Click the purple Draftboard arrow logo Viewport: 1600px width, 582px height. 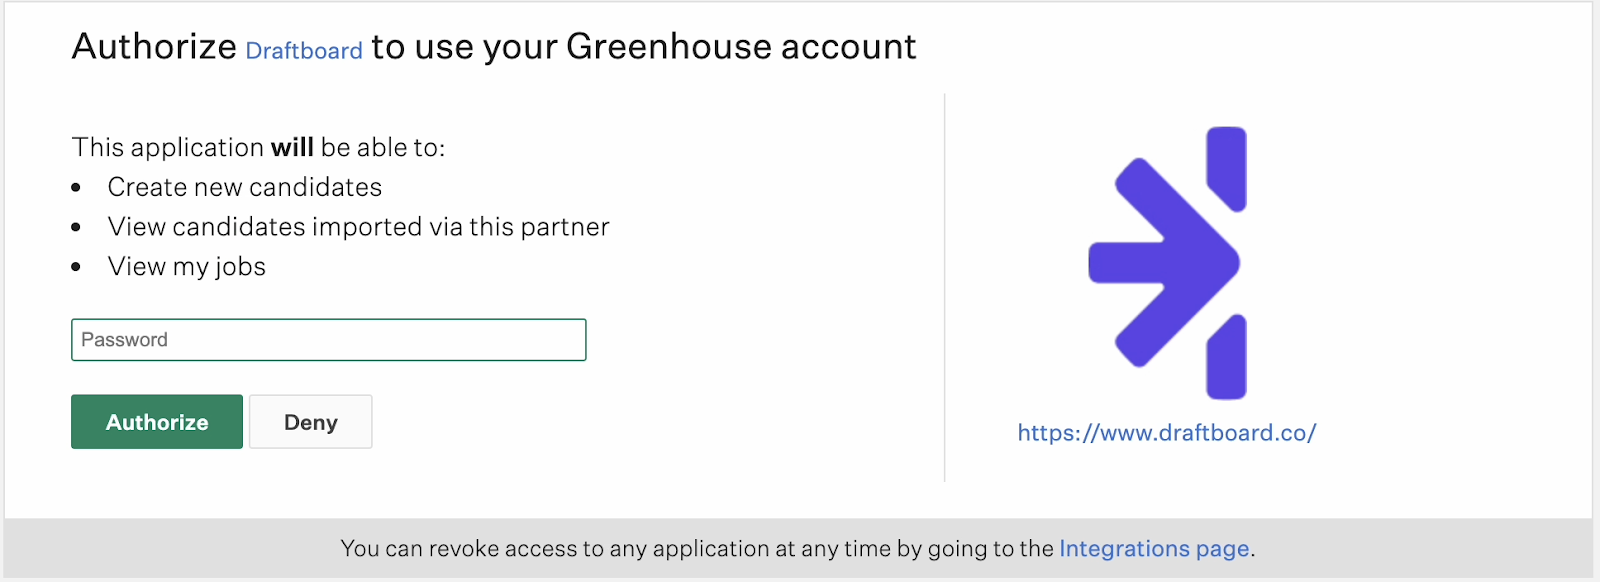coord(1167,263)
